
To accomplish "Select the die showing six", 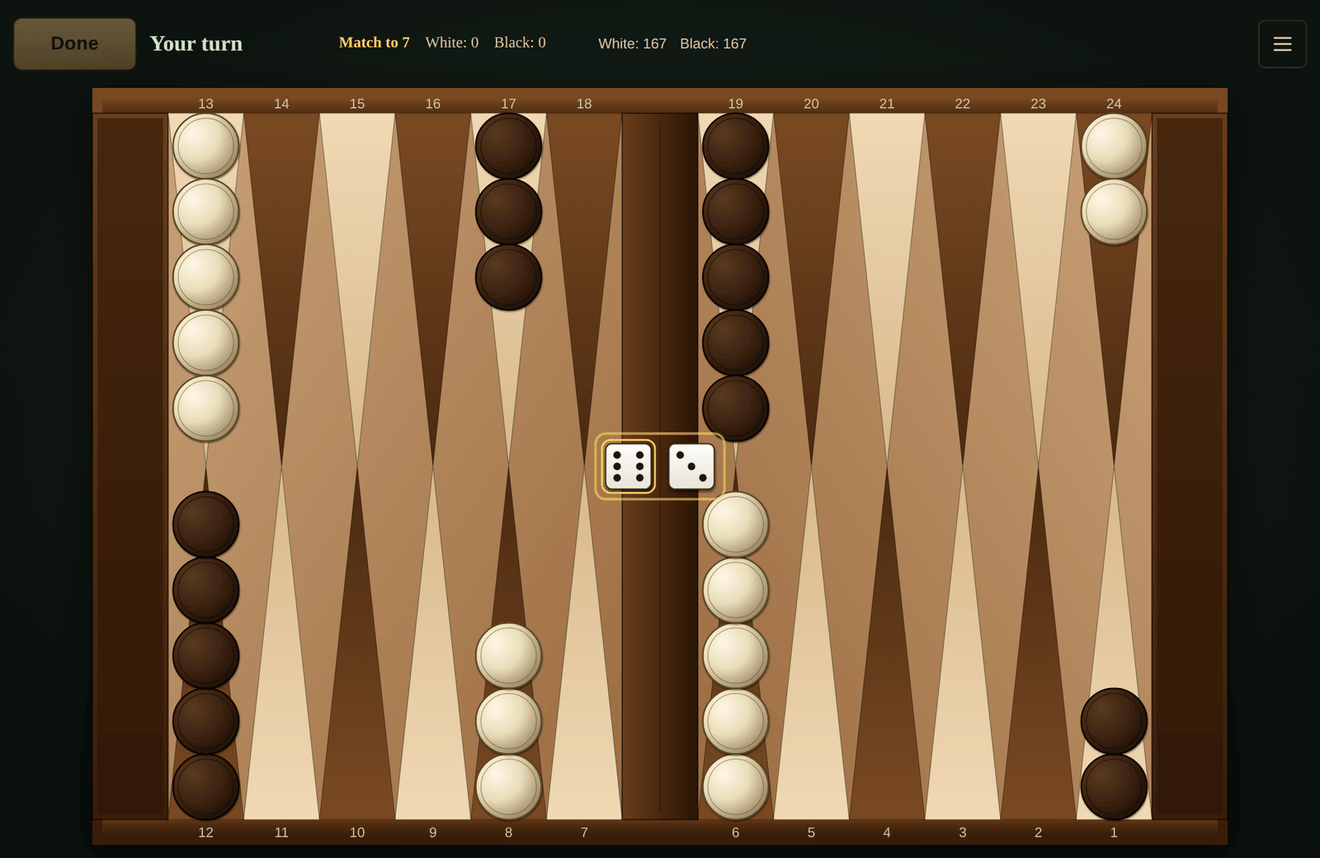I will (x=629, y=467).
